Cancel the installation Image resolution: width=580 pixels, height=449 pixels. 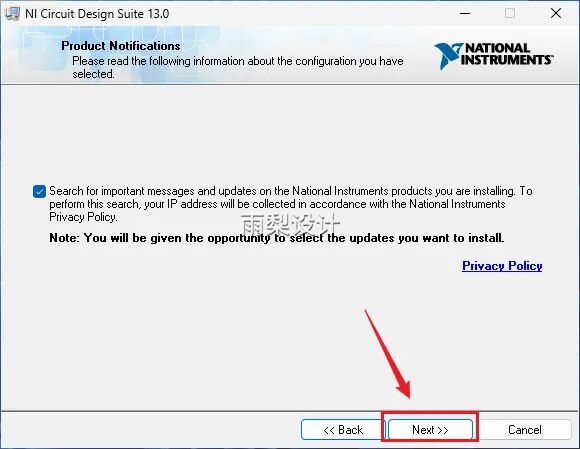(525, 429)
